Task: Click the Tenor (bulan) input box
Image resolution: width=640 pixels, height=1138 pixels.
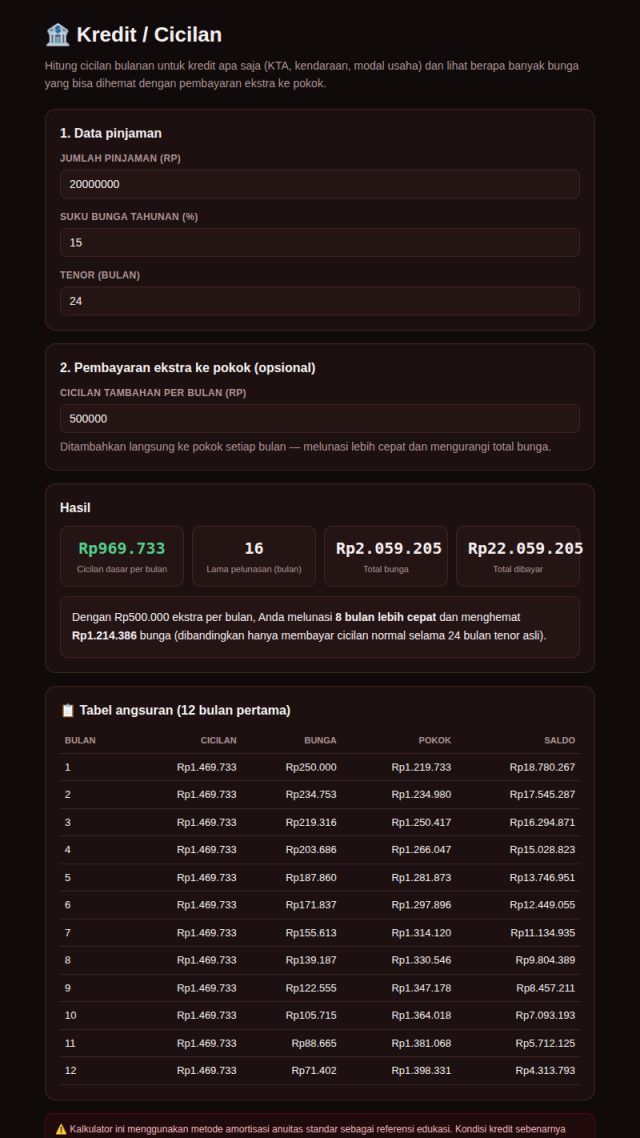Action: (320, 300)
